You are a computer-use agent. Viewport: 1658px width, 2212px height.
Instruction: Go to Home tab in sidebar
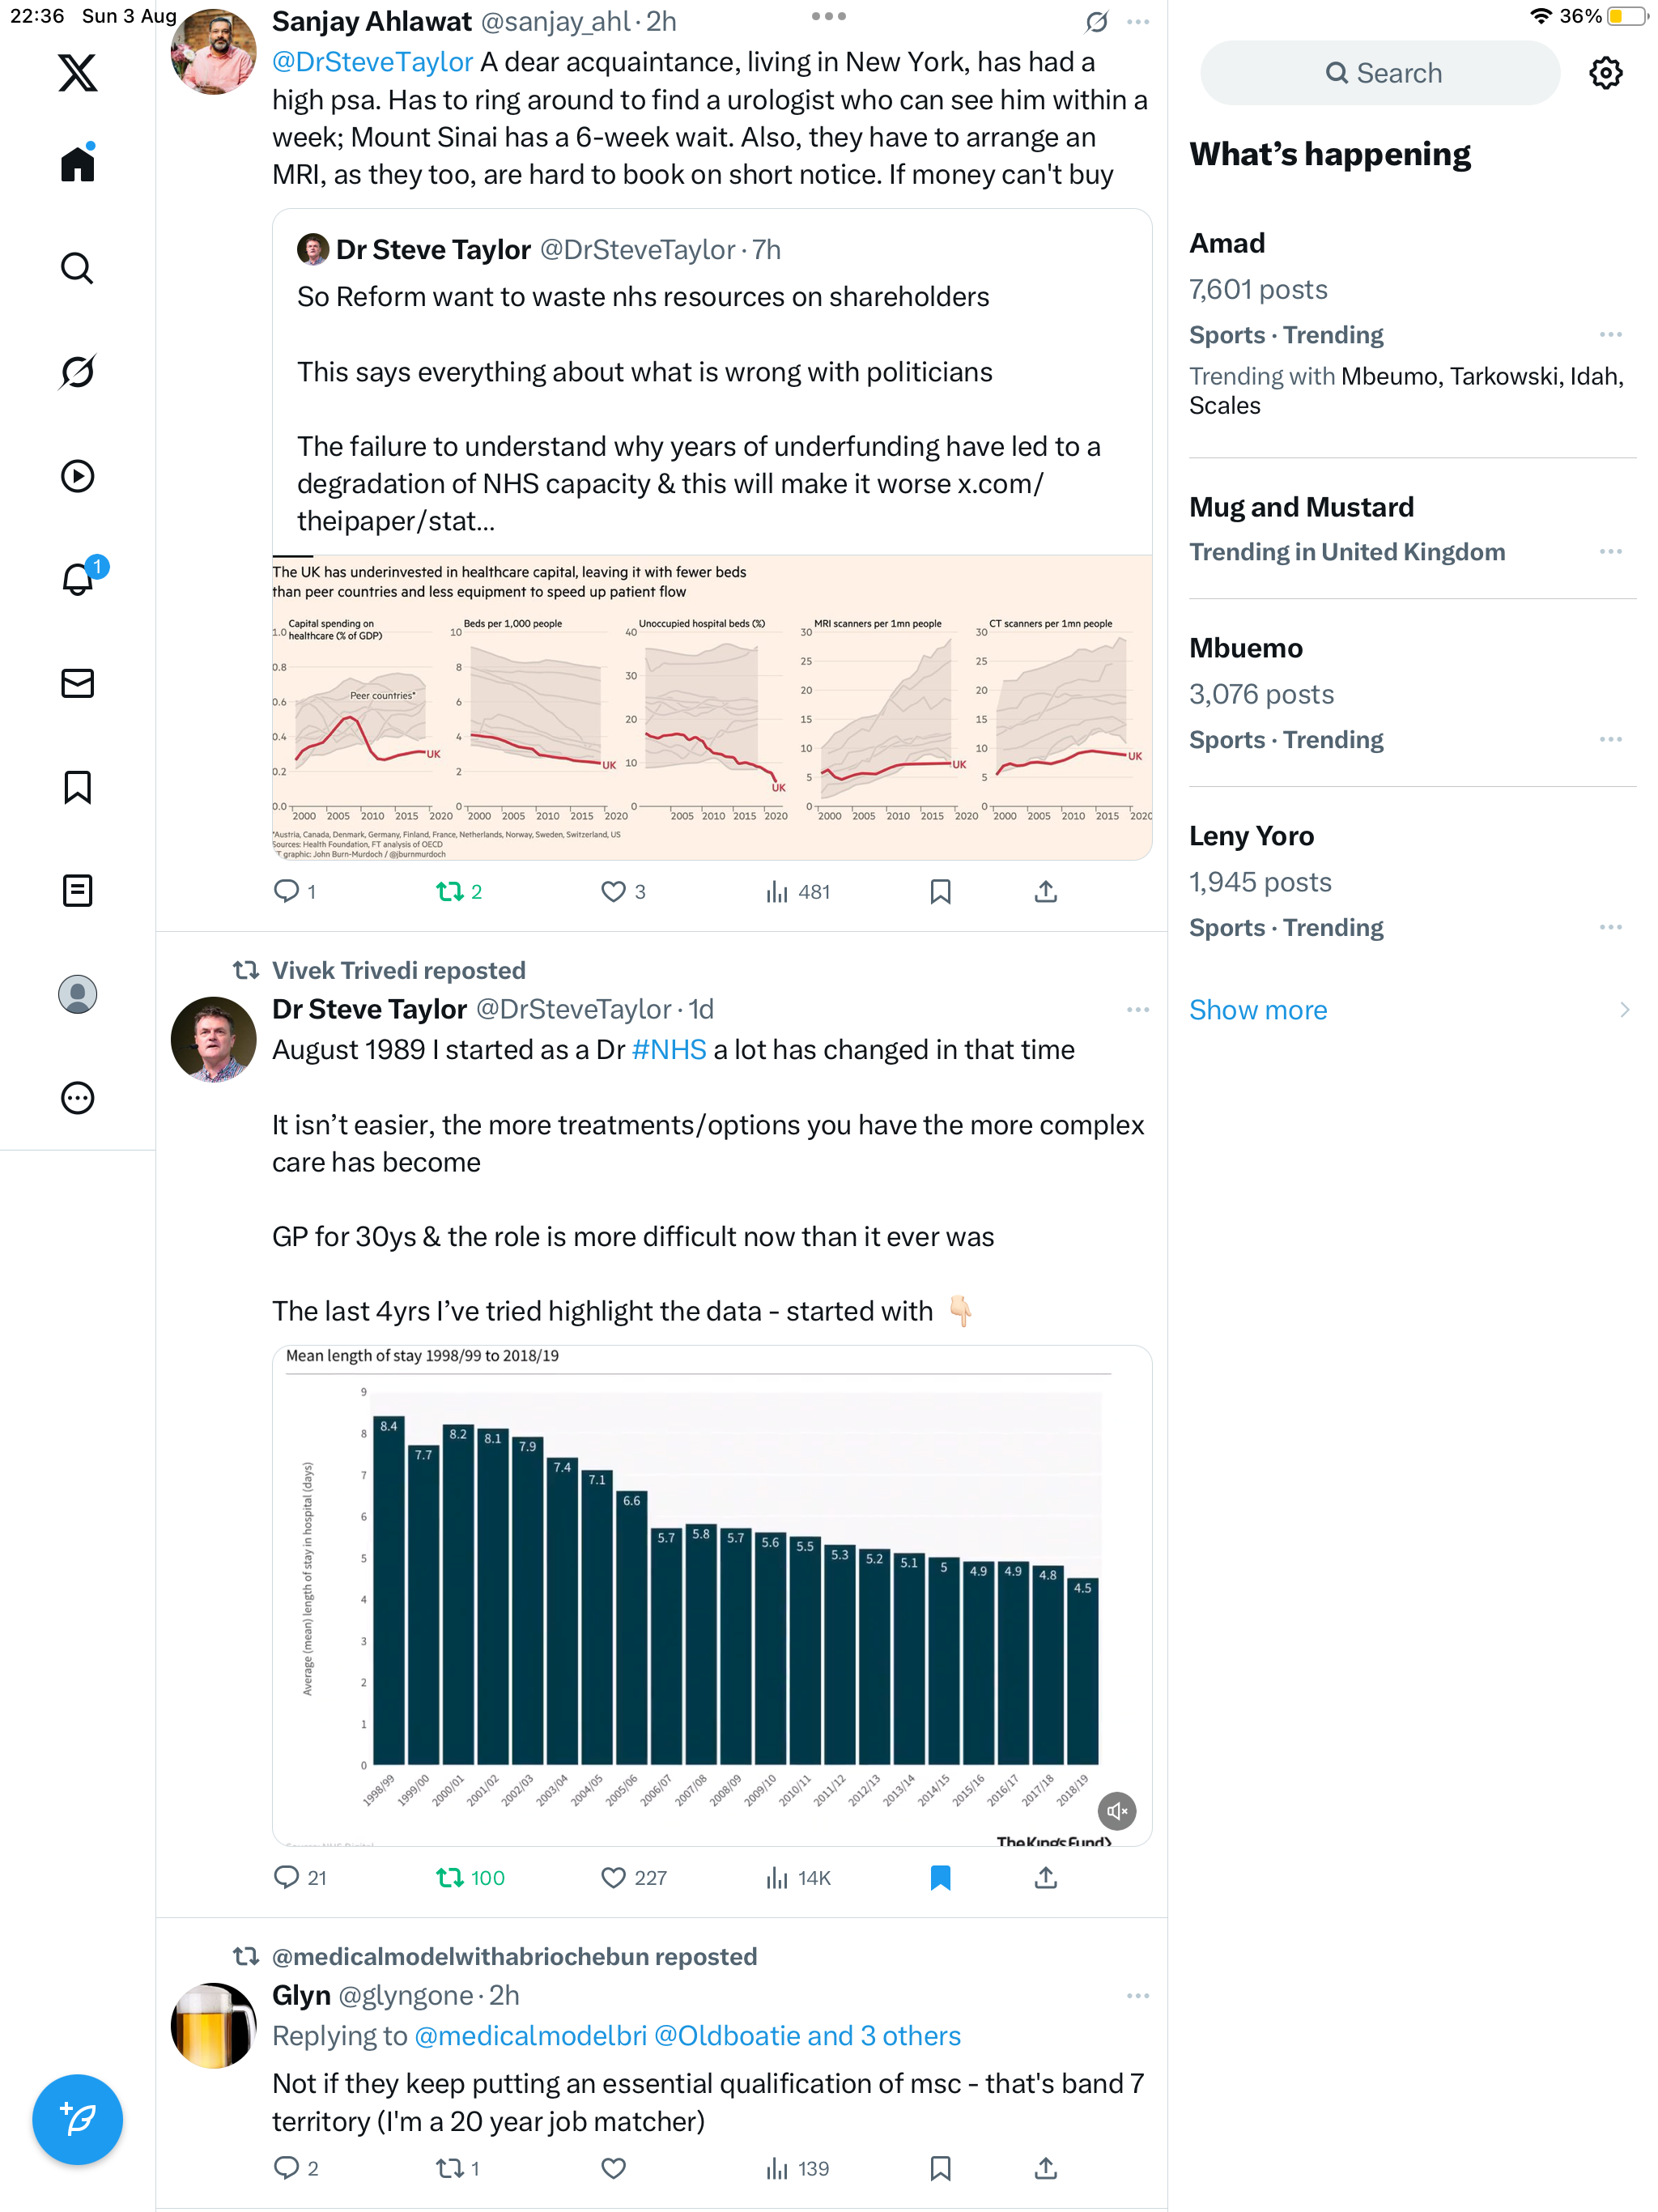pyautogui.click(x=77, y=164)
